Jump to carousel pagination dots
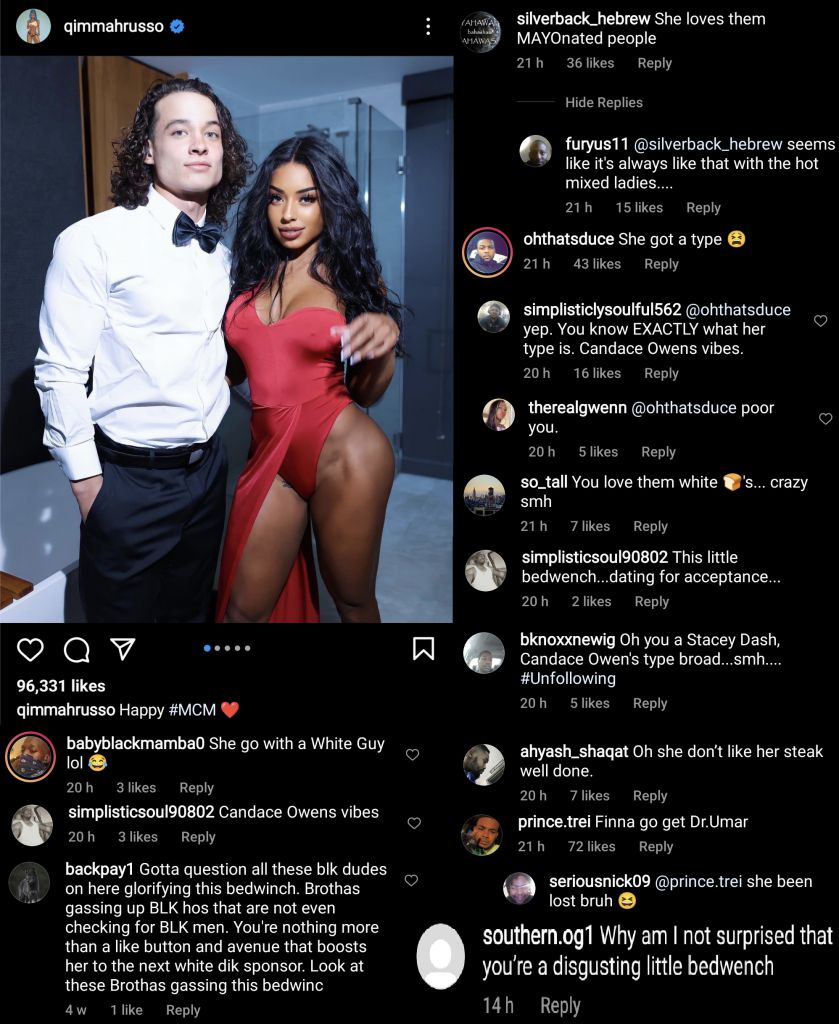The width and height of the screenshot is (839, 1024). pos(227,648)
